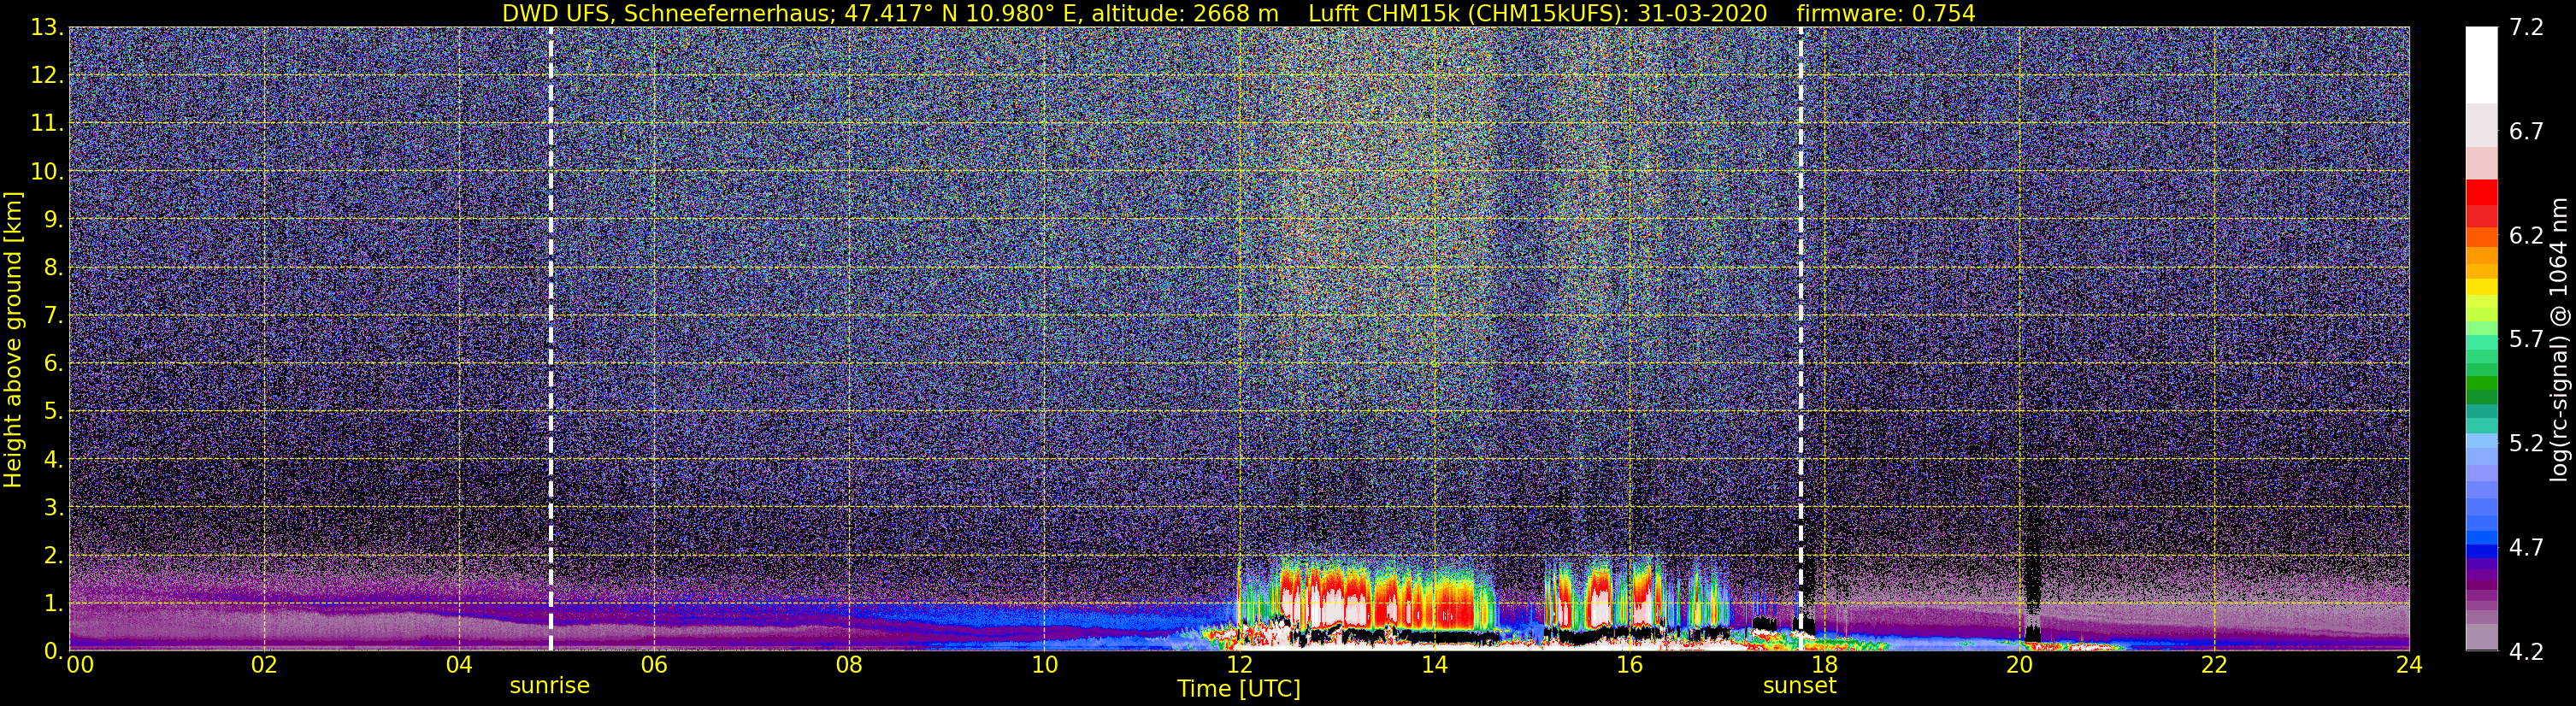Click the "sunset" label below the time axis

(1800, 686)
